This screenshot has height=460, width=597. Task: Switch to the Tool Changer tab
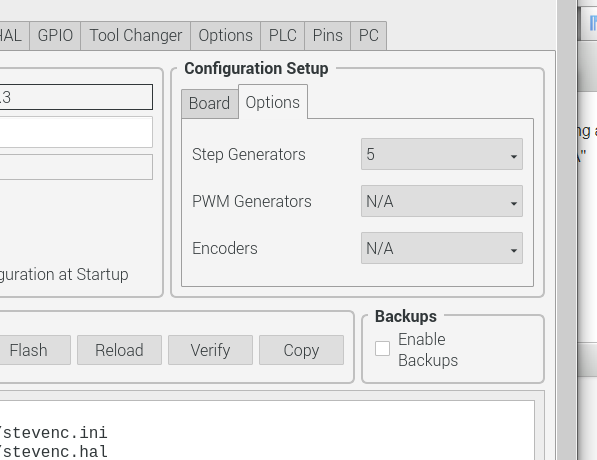pyautogui.click(x=136, y=36)
